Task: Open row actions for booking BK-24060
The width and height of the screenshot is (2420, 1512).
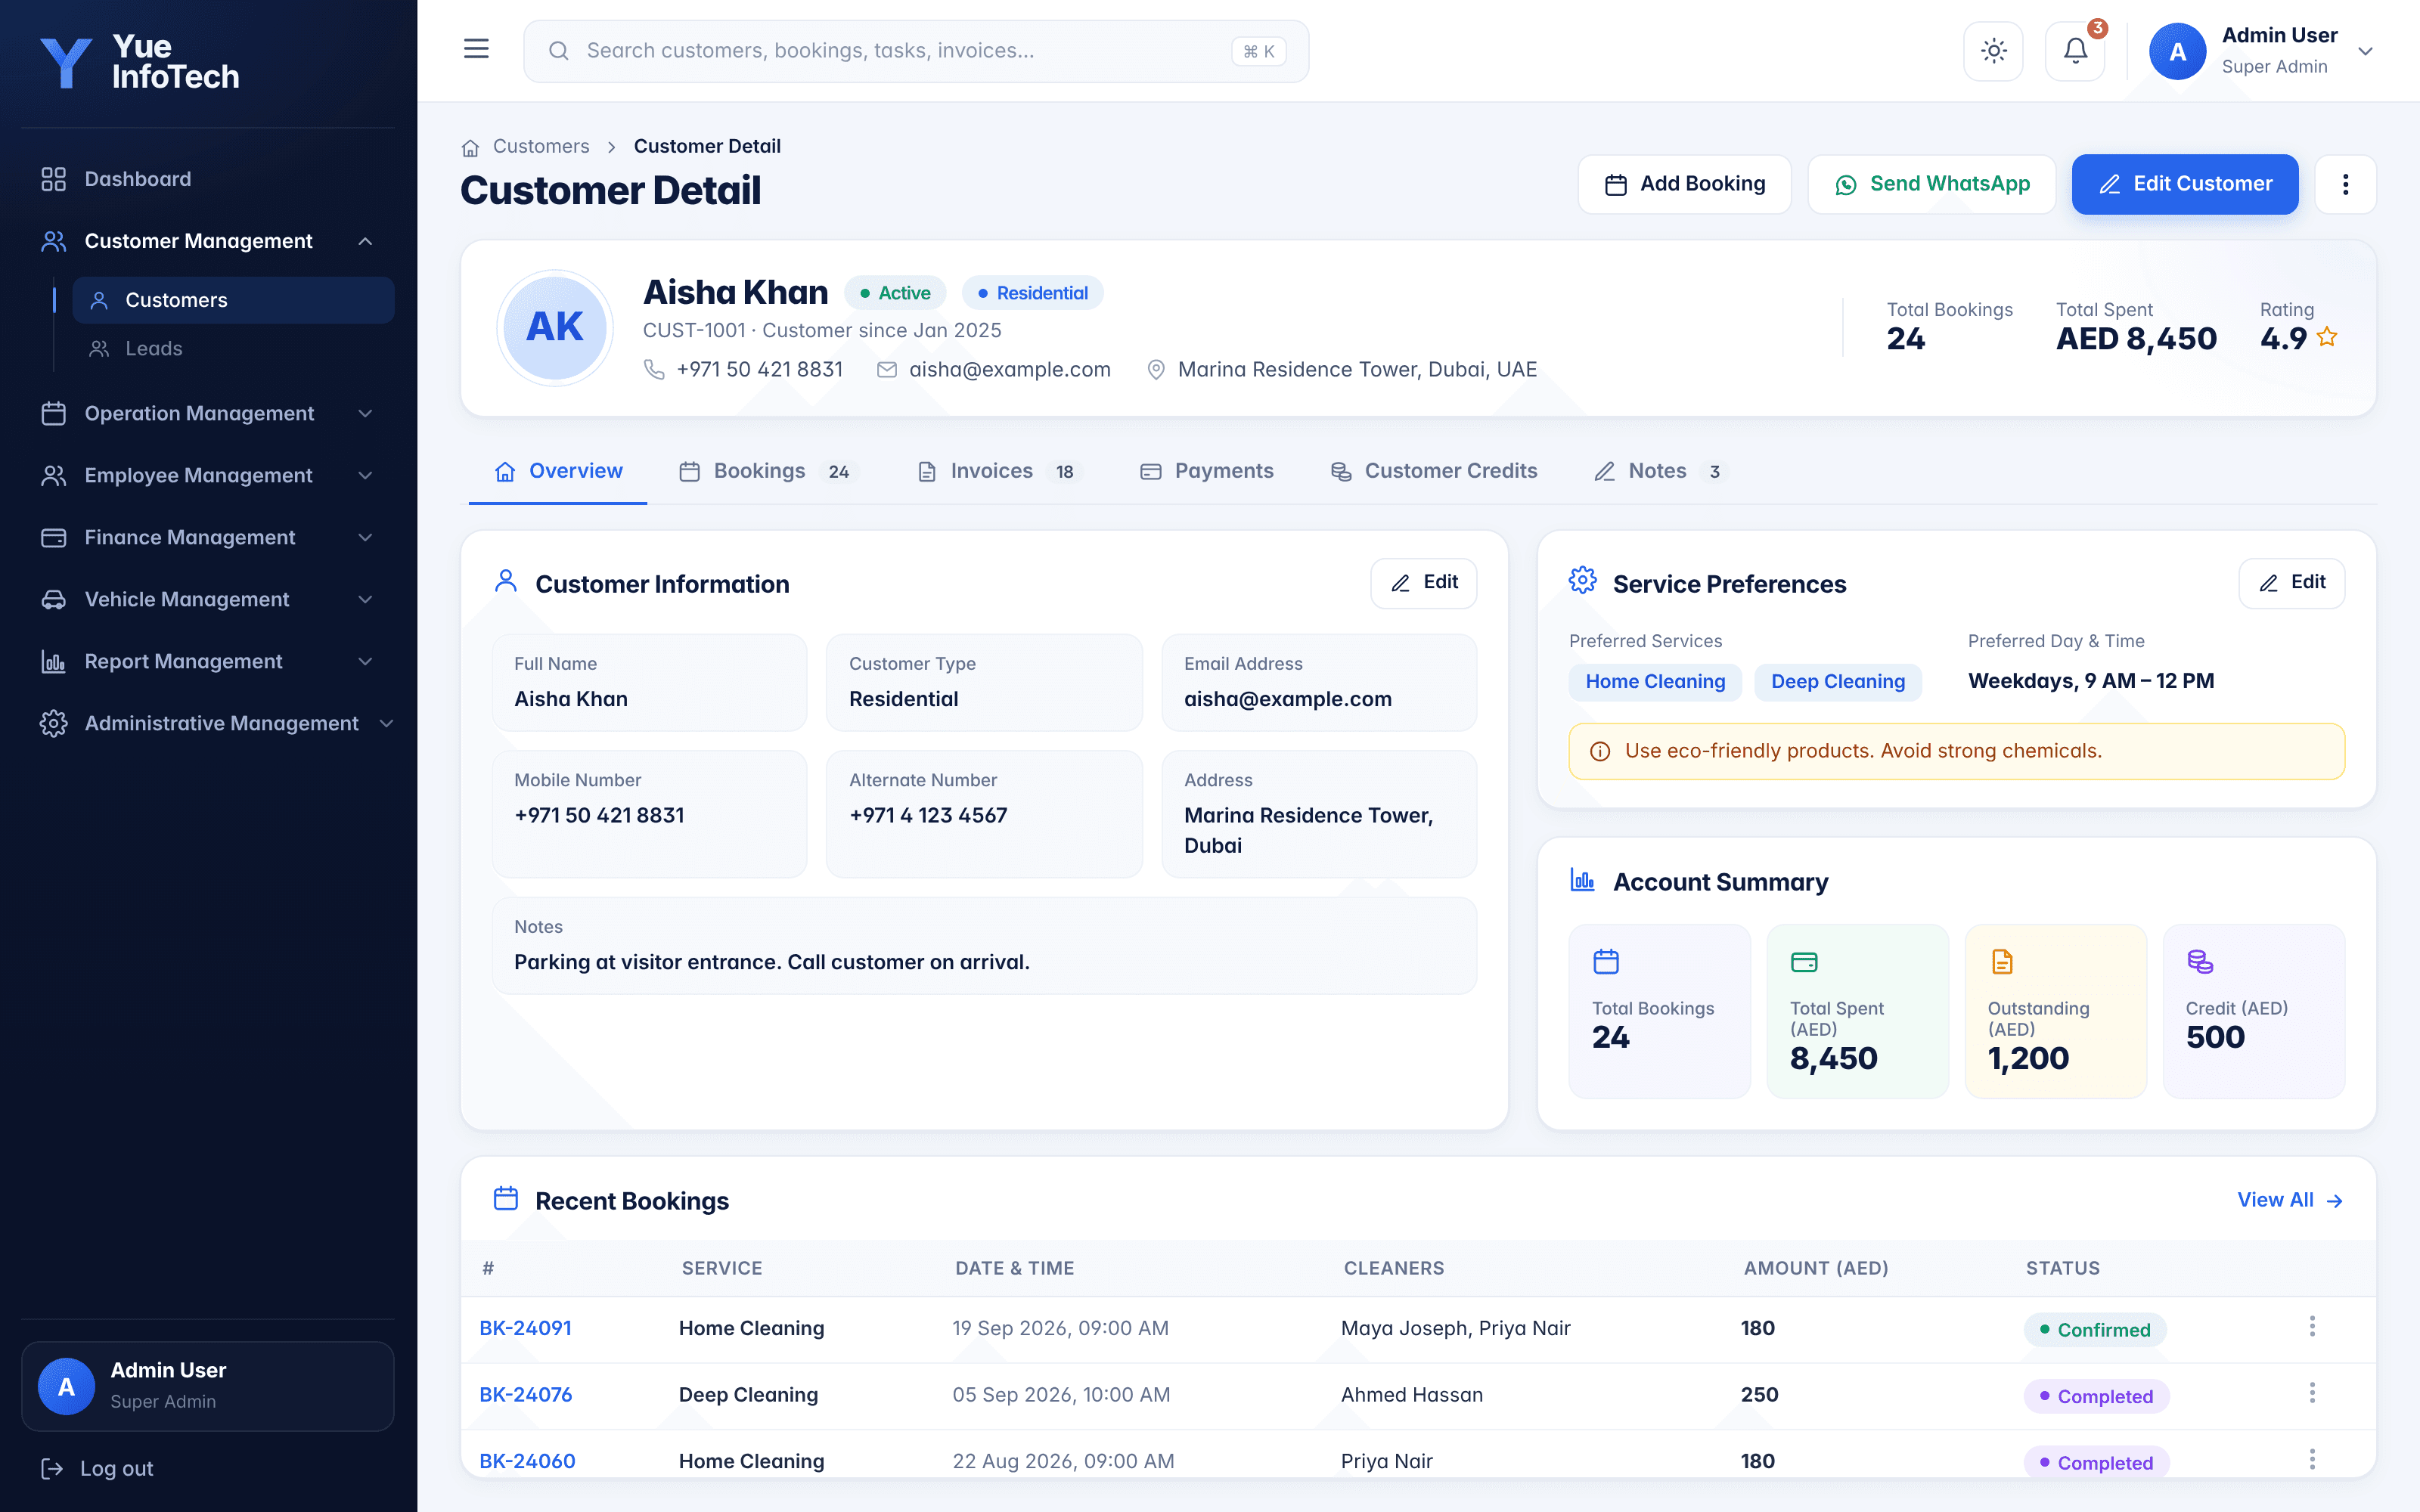Action: pyautogui.click(x=2312, y=1459)
